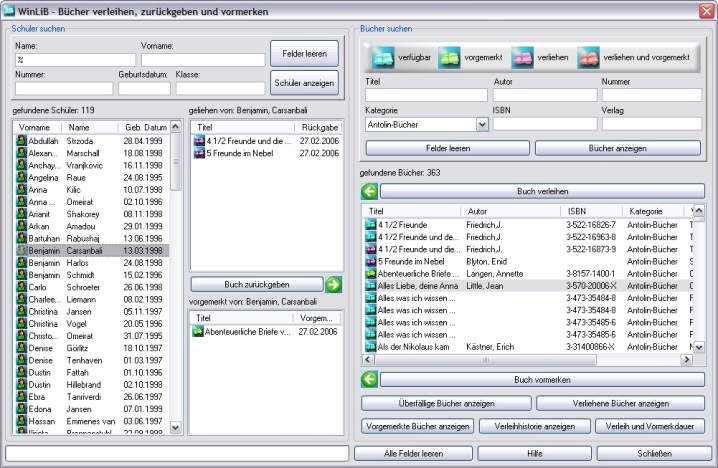718x468 pixels.
Task: Sort students by 'Geb. Datum' column header
Action: (144, 127)
